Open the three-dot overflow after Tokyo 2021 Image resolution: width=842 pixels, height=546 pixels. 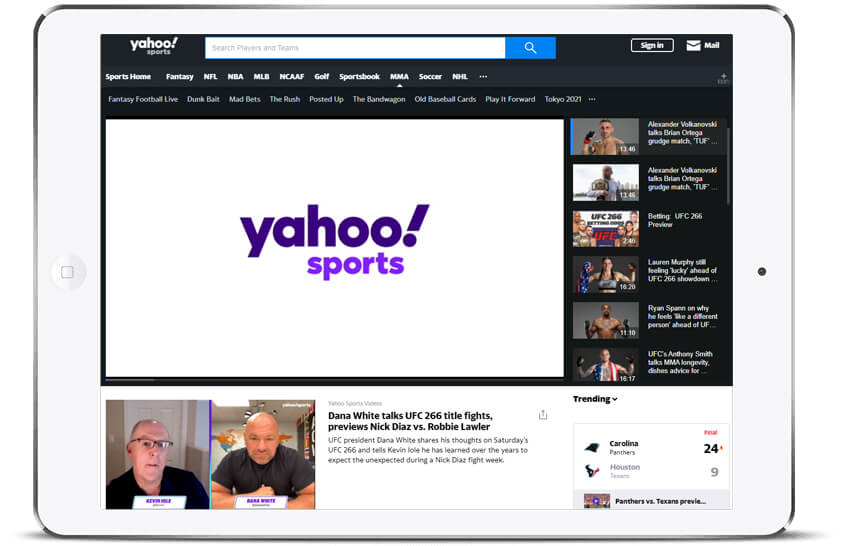[592, 99]
